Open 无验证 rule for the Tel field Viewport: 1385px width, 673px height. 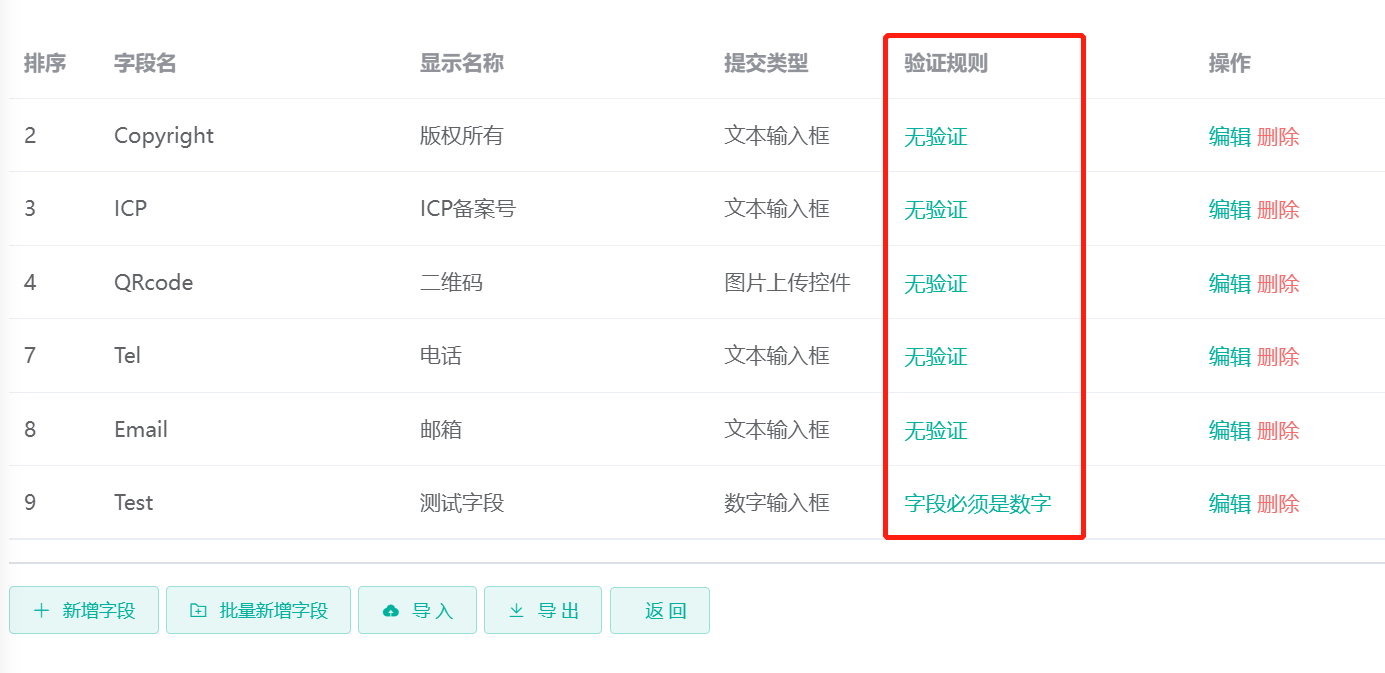pos(934,356)
